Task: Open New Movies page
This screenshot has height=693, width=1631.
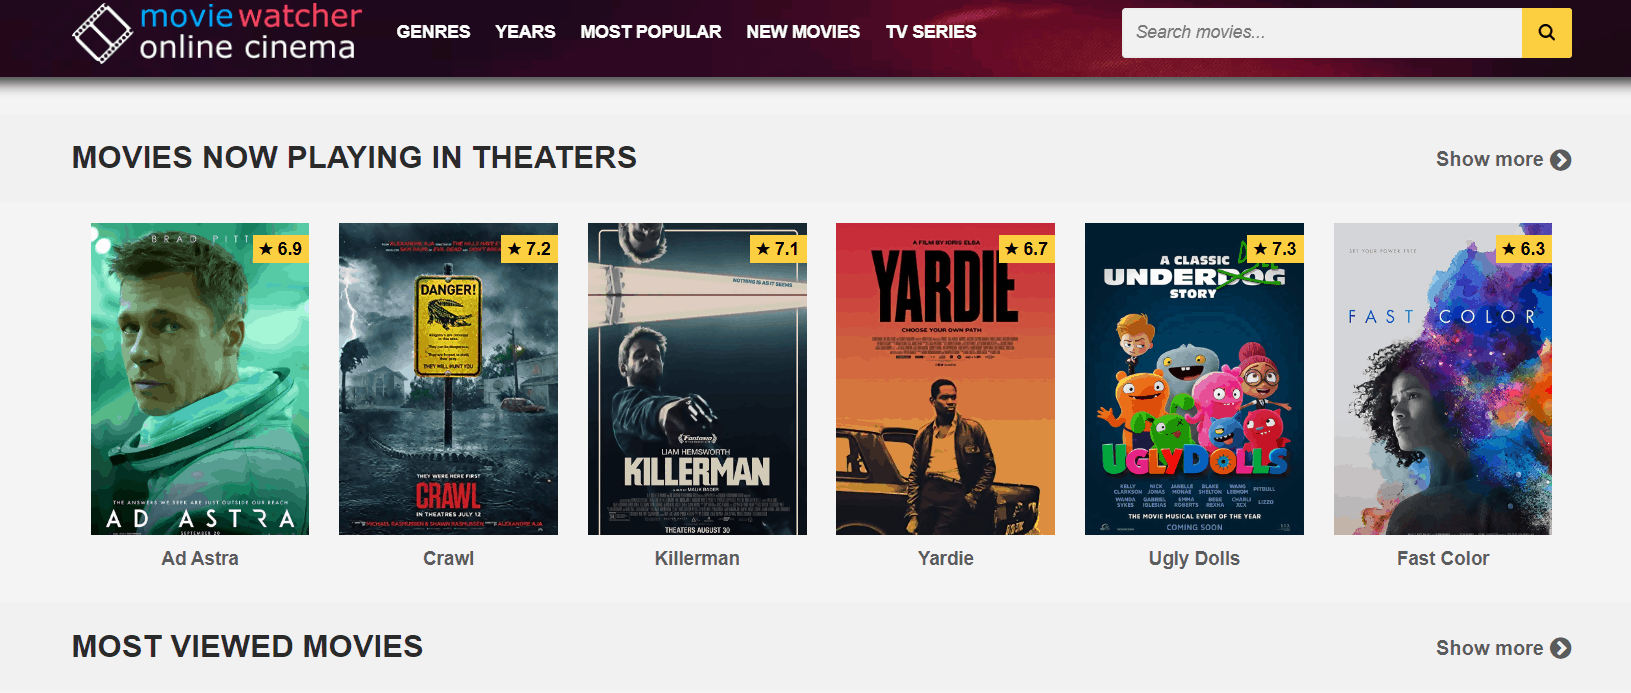Action: pyautogui.click(x=803, y=32)
